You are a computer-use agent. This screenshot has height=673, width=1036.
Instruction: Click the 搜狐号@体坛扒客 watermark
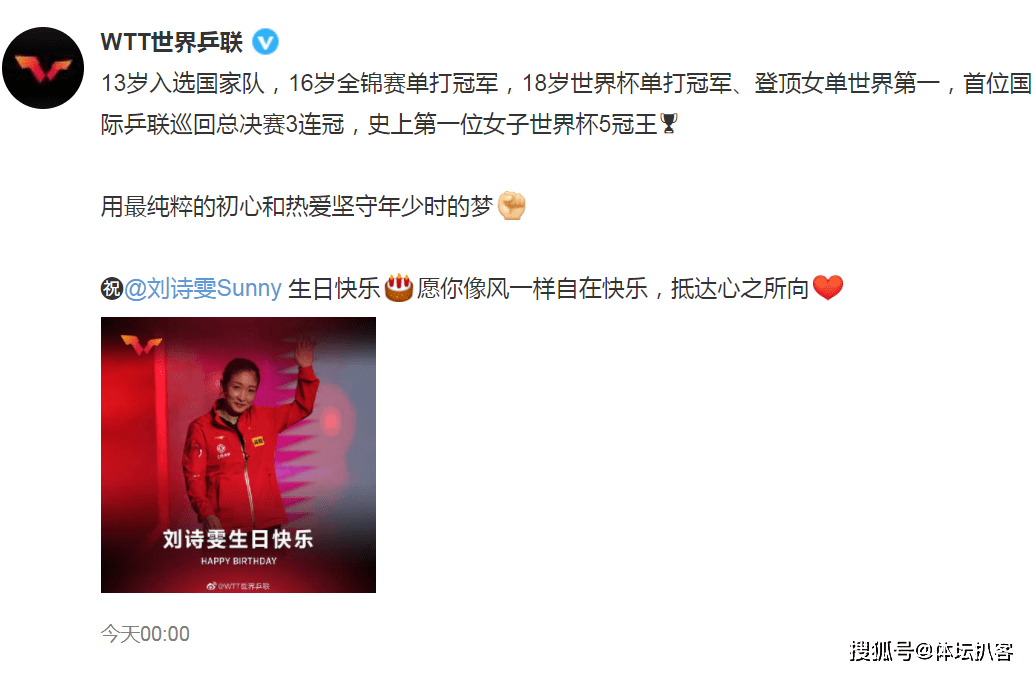931,651
